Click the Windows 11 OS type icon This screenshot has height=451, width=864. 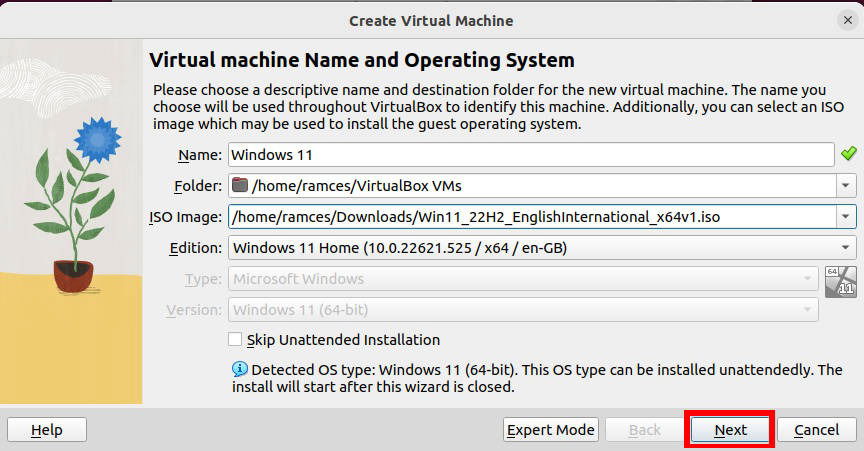pos(841,281)
